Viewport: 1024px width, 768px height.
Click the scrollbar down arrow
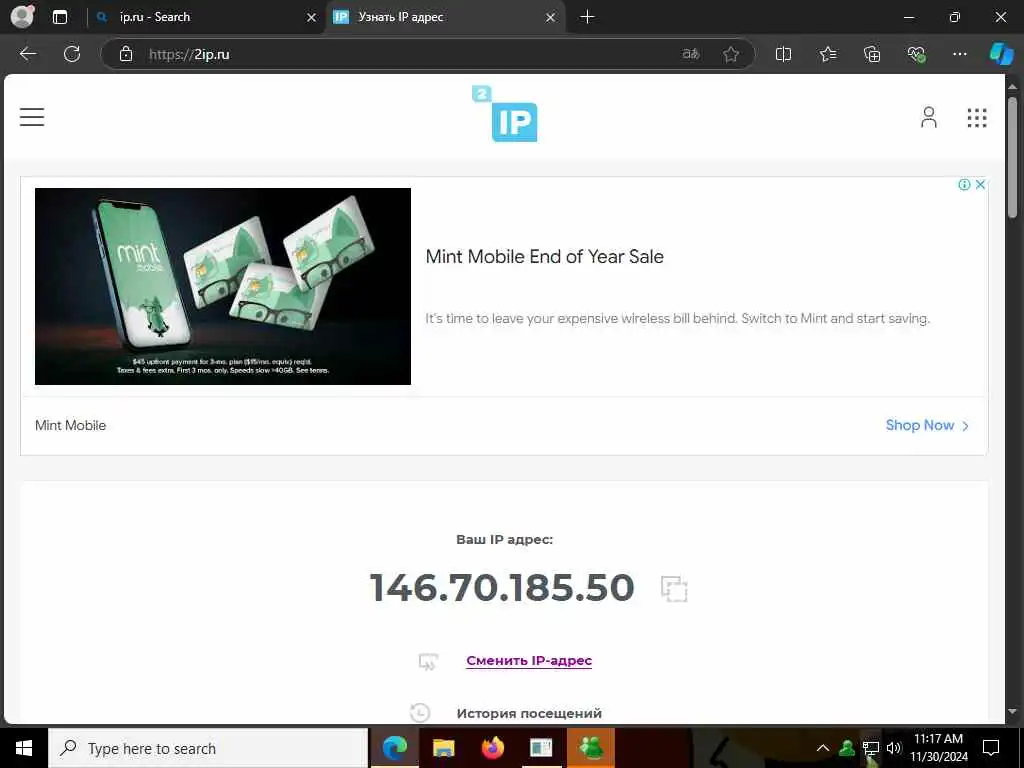click(x=1012, y=712)
